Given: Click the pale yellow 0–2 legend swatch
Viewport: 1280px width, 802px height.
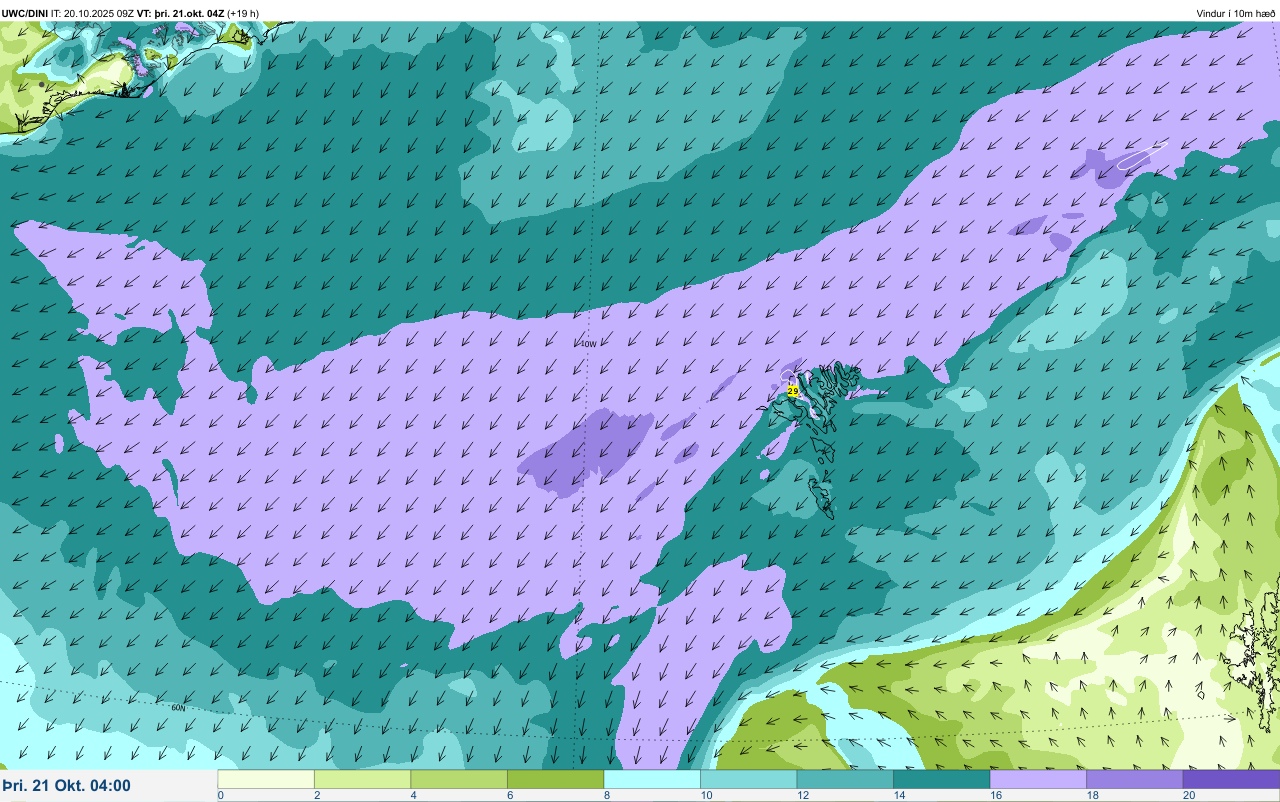Looking at the screenshot, I should [x=266, y=779].
